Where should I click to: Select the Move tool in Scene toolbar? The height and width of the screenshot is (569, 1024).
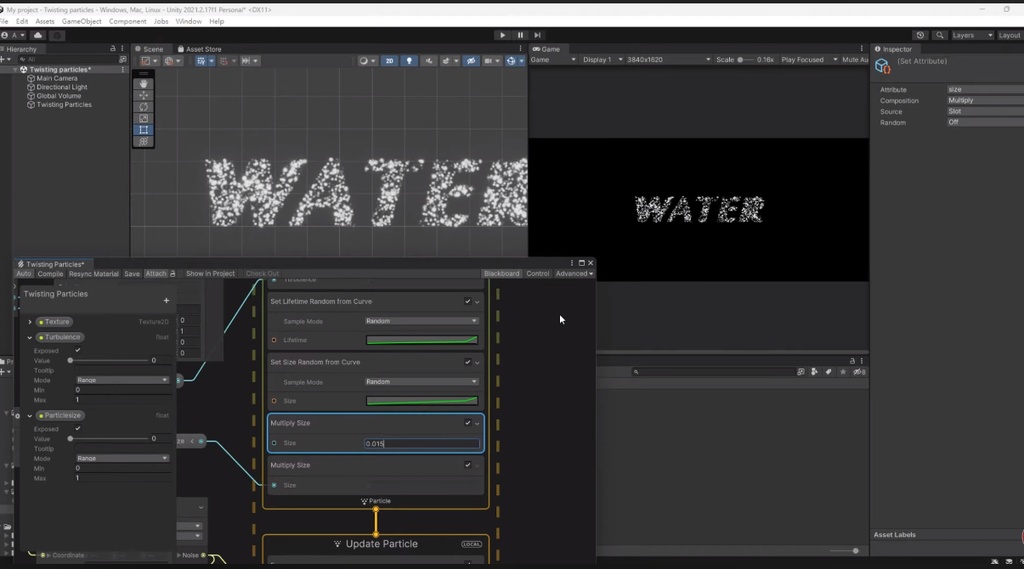144,95
